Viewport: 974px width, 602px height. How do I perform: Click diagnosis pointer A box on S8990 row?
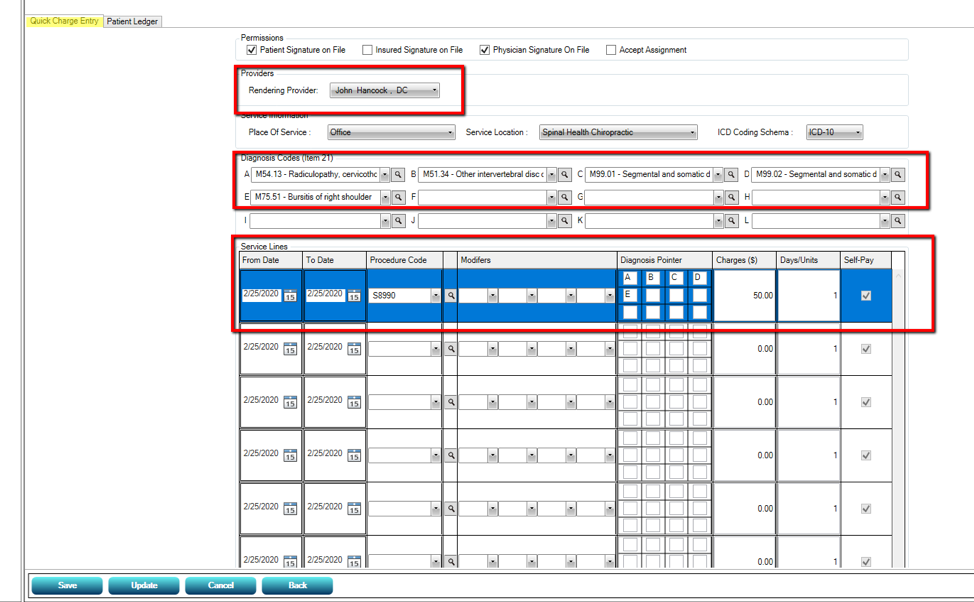pos(630,278)
